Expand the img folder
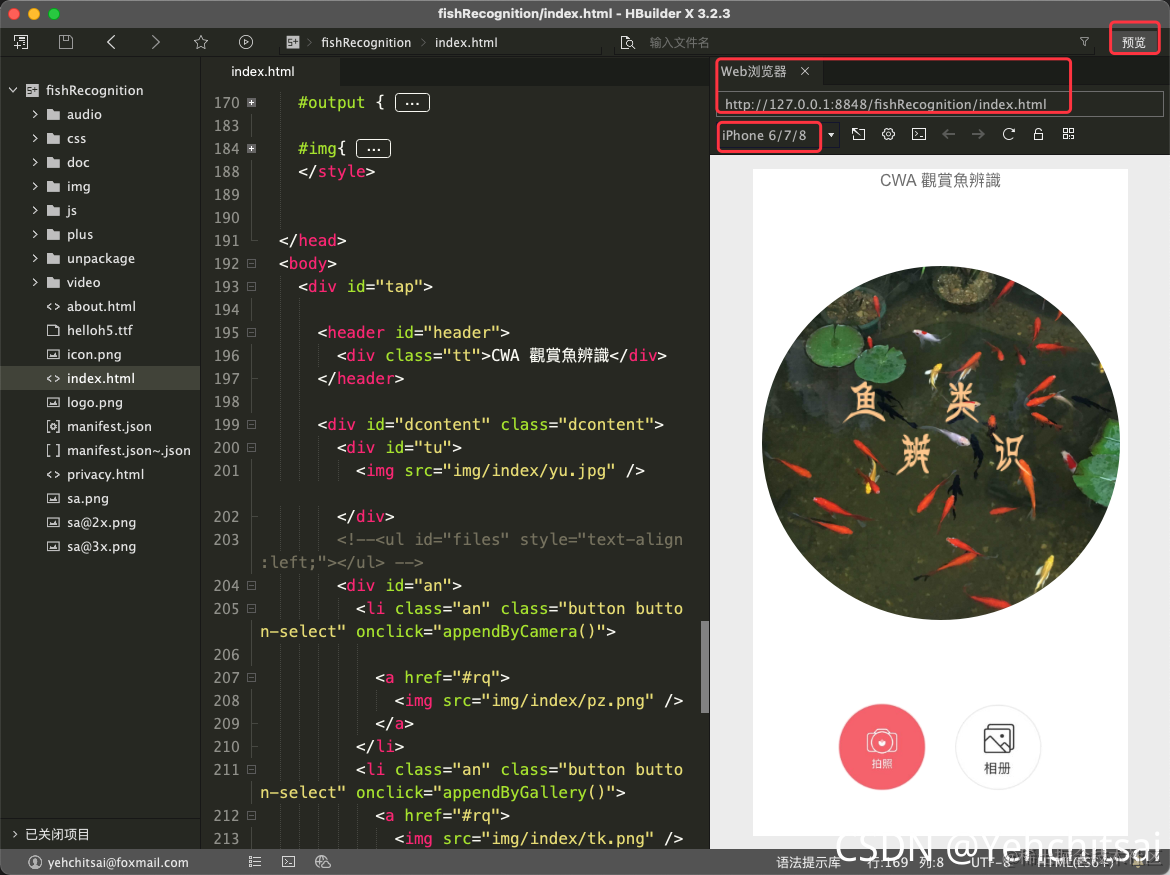The image size is (1170, 875). tap(35, 186)
